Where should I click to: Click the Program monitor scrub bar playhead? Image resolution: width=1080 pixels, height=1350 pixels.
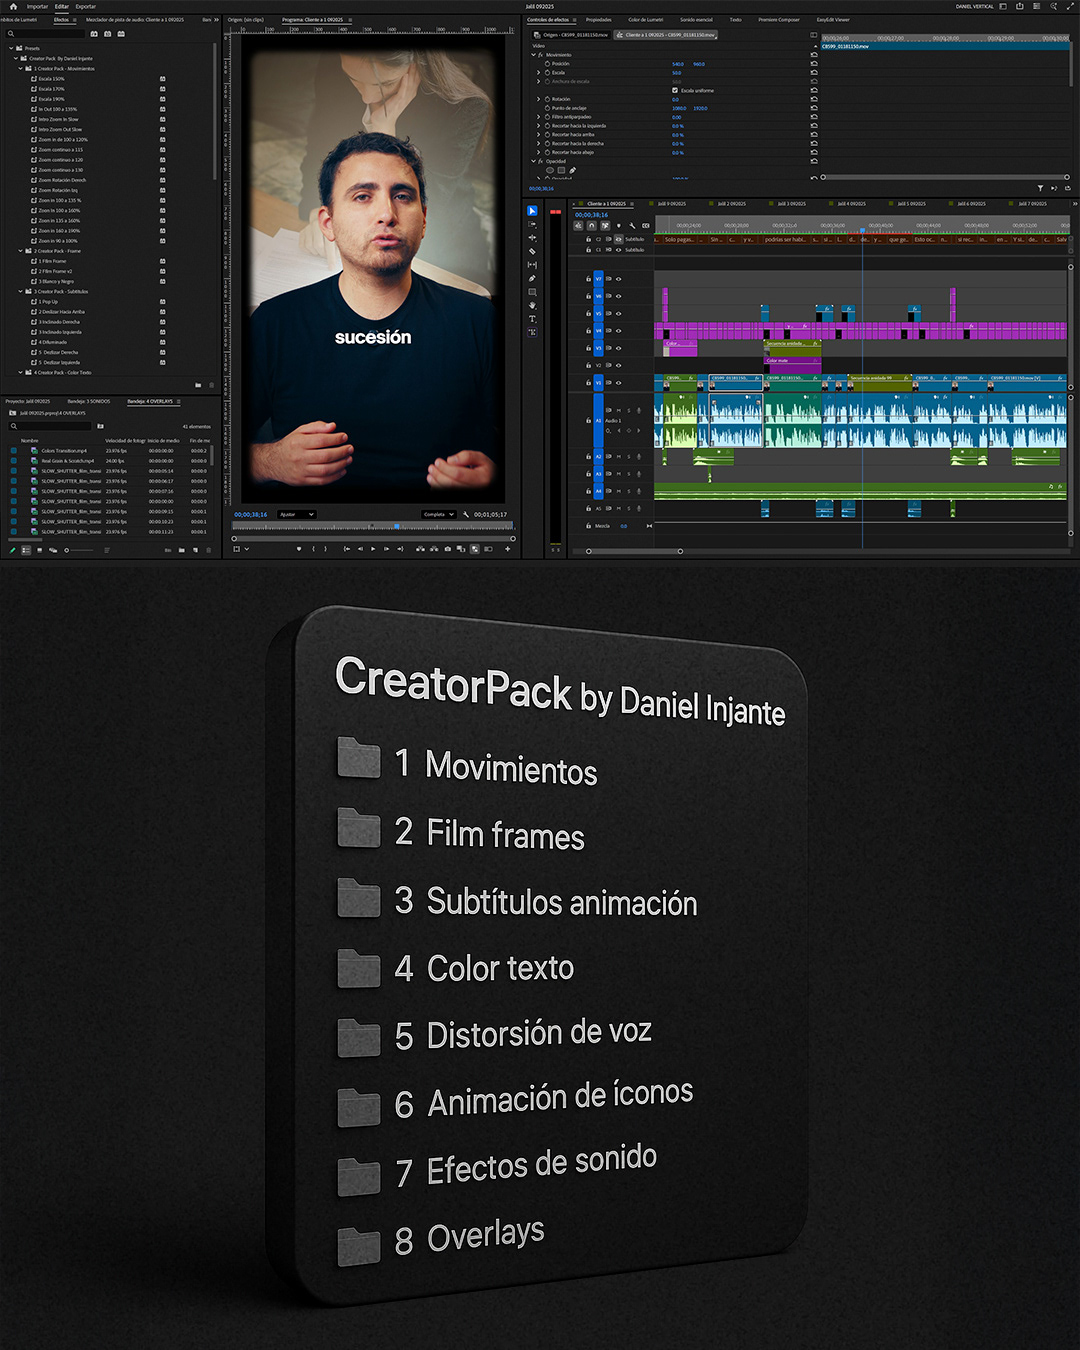pyautogui.click(x=397, y=526)
